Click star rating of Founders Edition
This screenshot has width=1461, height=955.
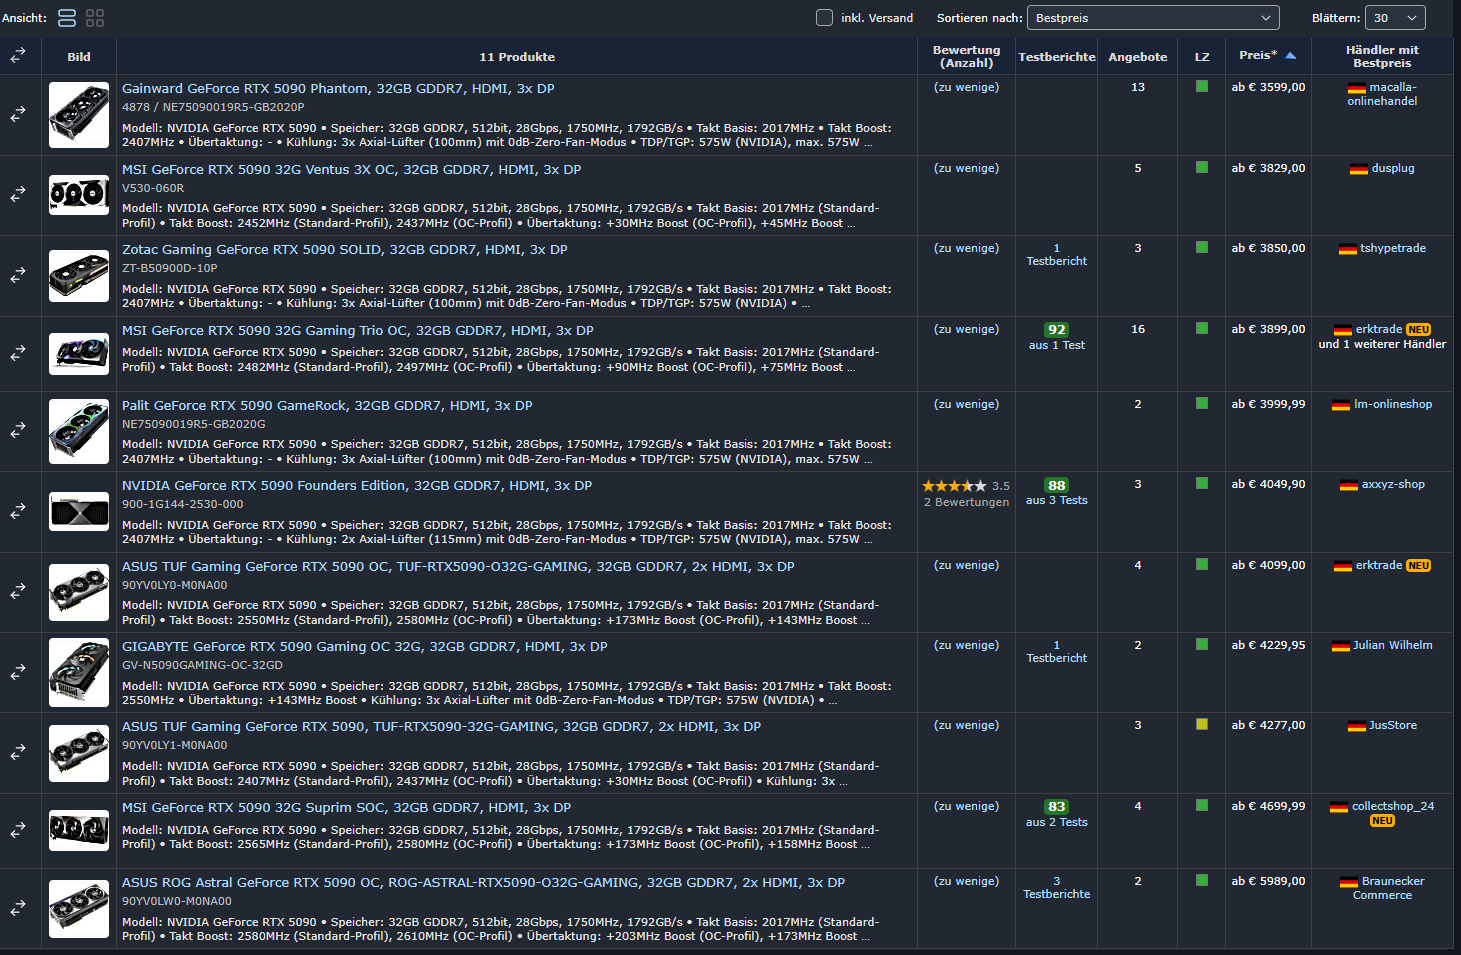pos(954,486)
